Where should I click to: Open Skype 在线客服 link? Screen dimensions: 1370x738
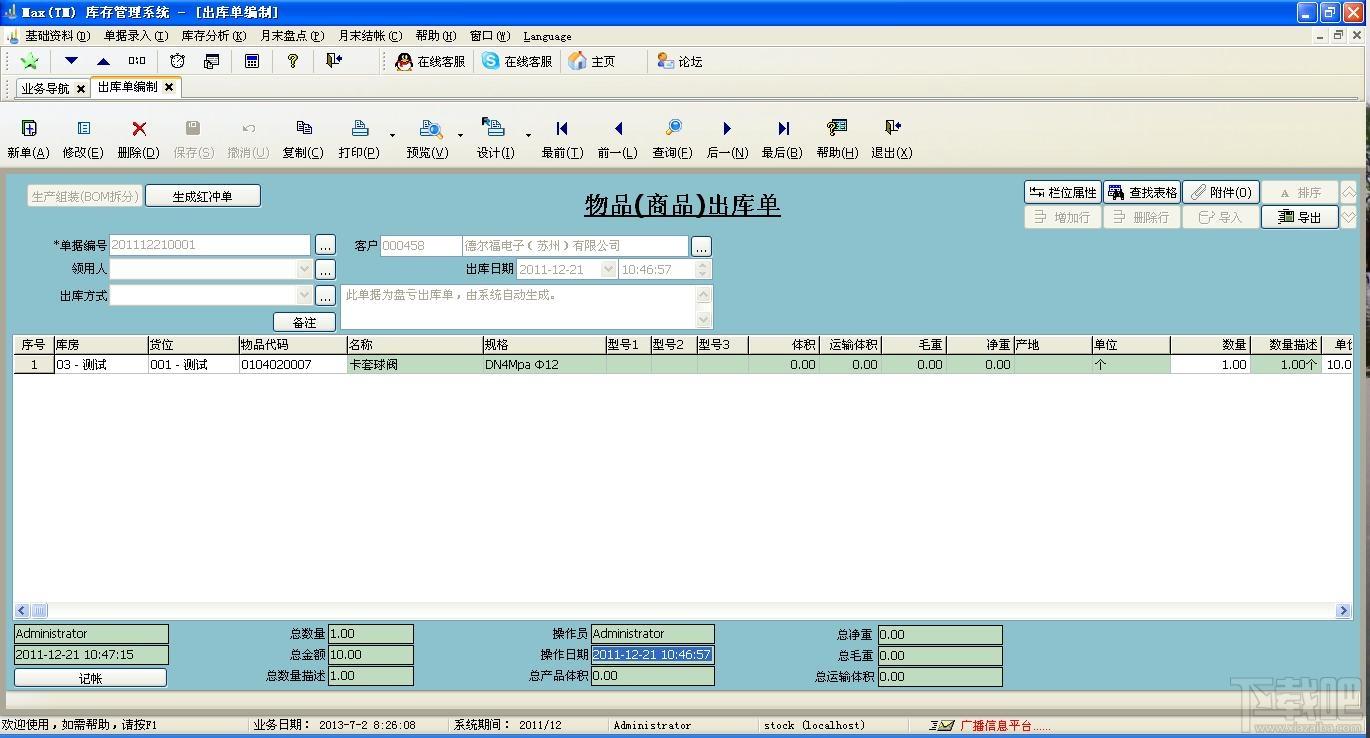(x=517, y=61)
